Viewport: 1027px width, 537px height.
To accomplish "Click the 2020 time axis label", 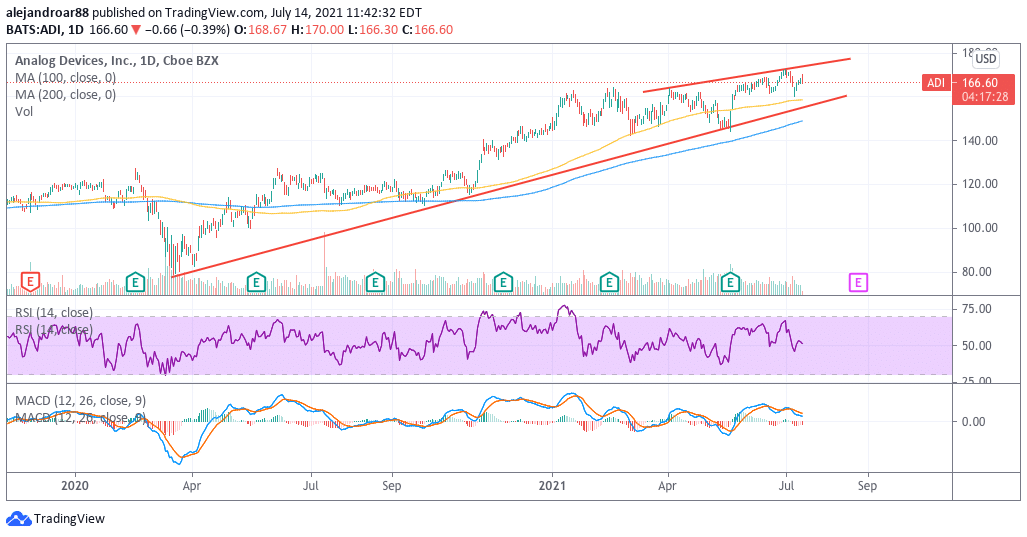I will [75, 486].
